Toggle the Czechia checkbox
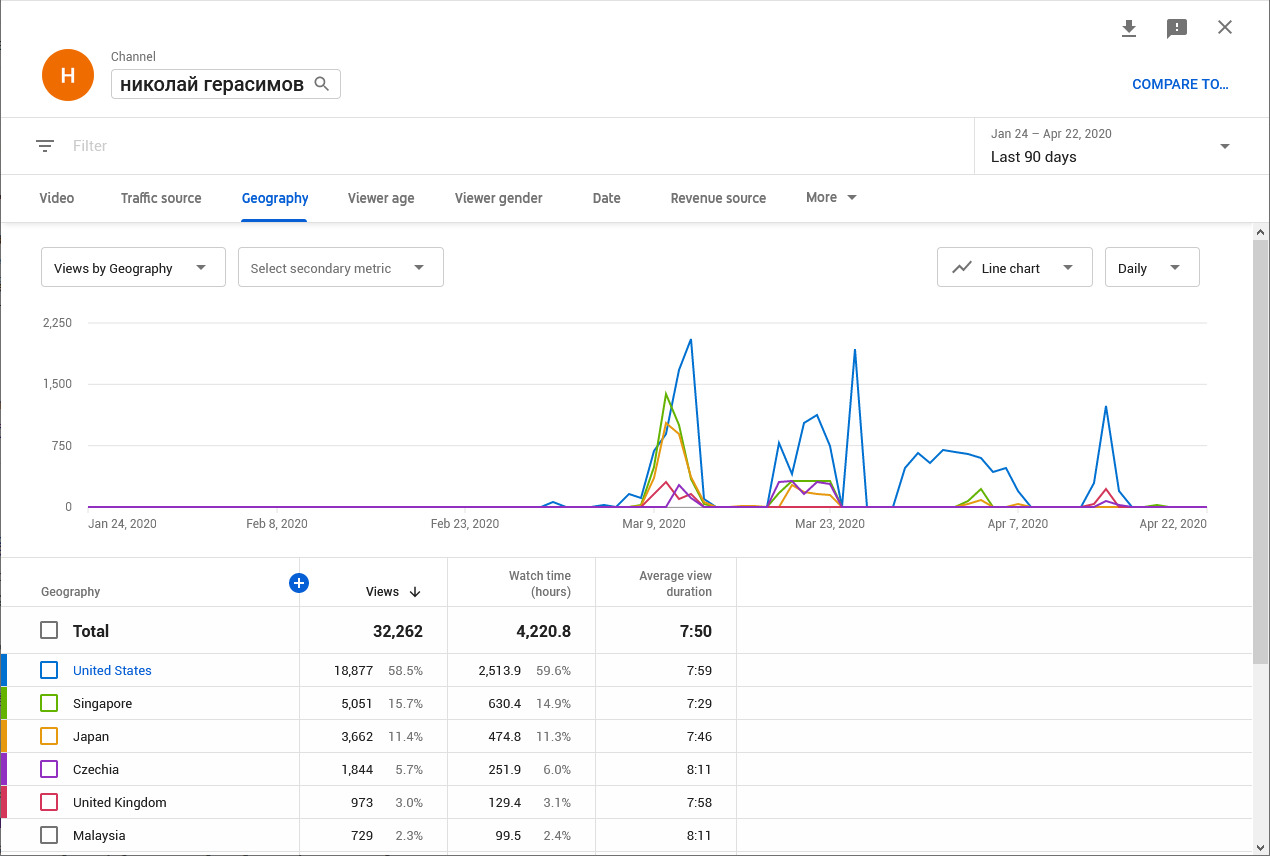The image size is (1270, 856). 49,769
